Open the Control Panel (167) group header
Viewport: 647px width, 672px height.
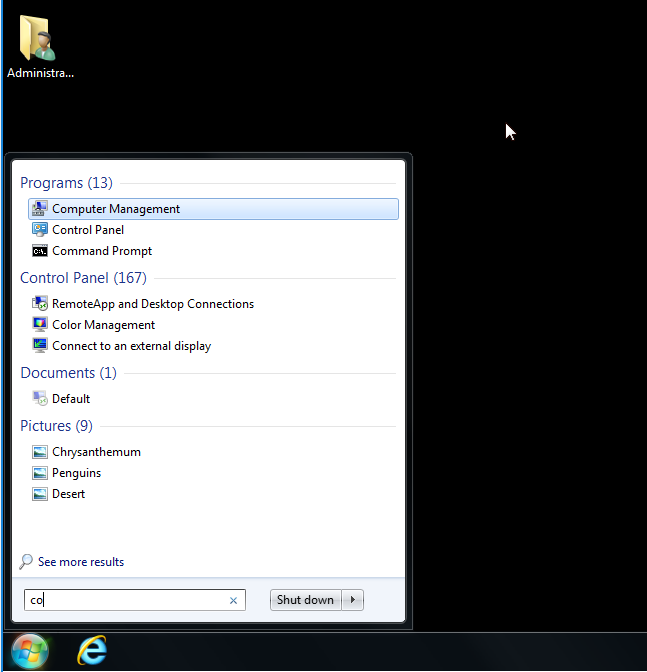(83, 278)
